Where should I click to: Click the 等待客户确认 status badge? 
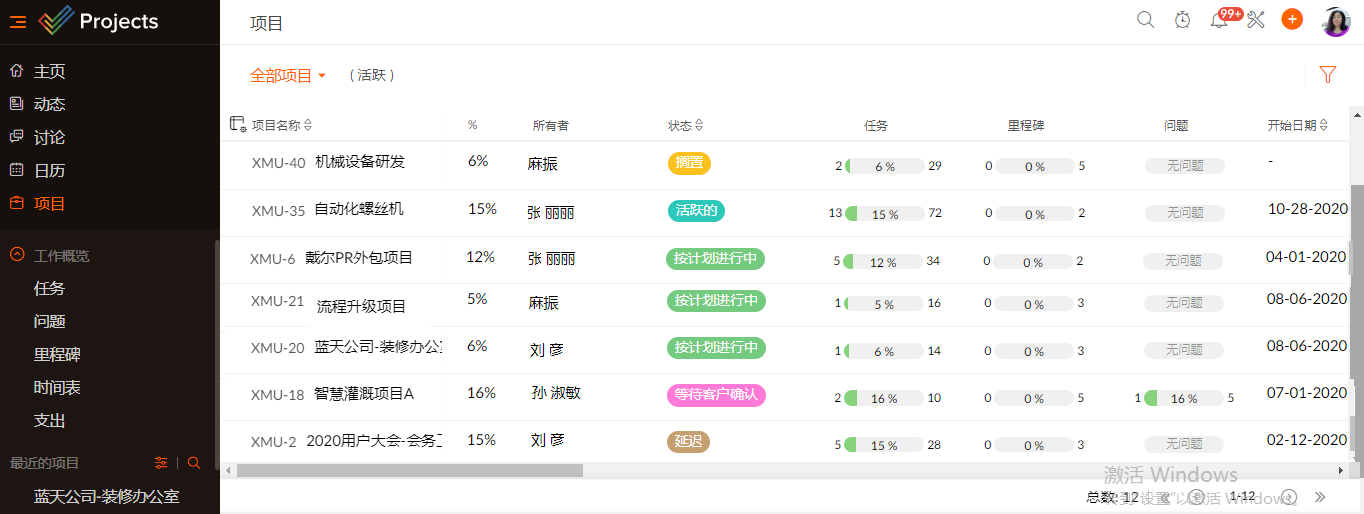[716, 395]
